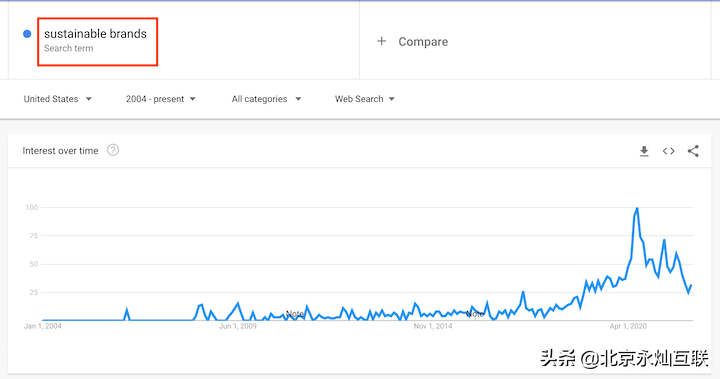720x379 pixels.
Task: Click the Jun 1, 2009 axis label
Action: (238, 326)
